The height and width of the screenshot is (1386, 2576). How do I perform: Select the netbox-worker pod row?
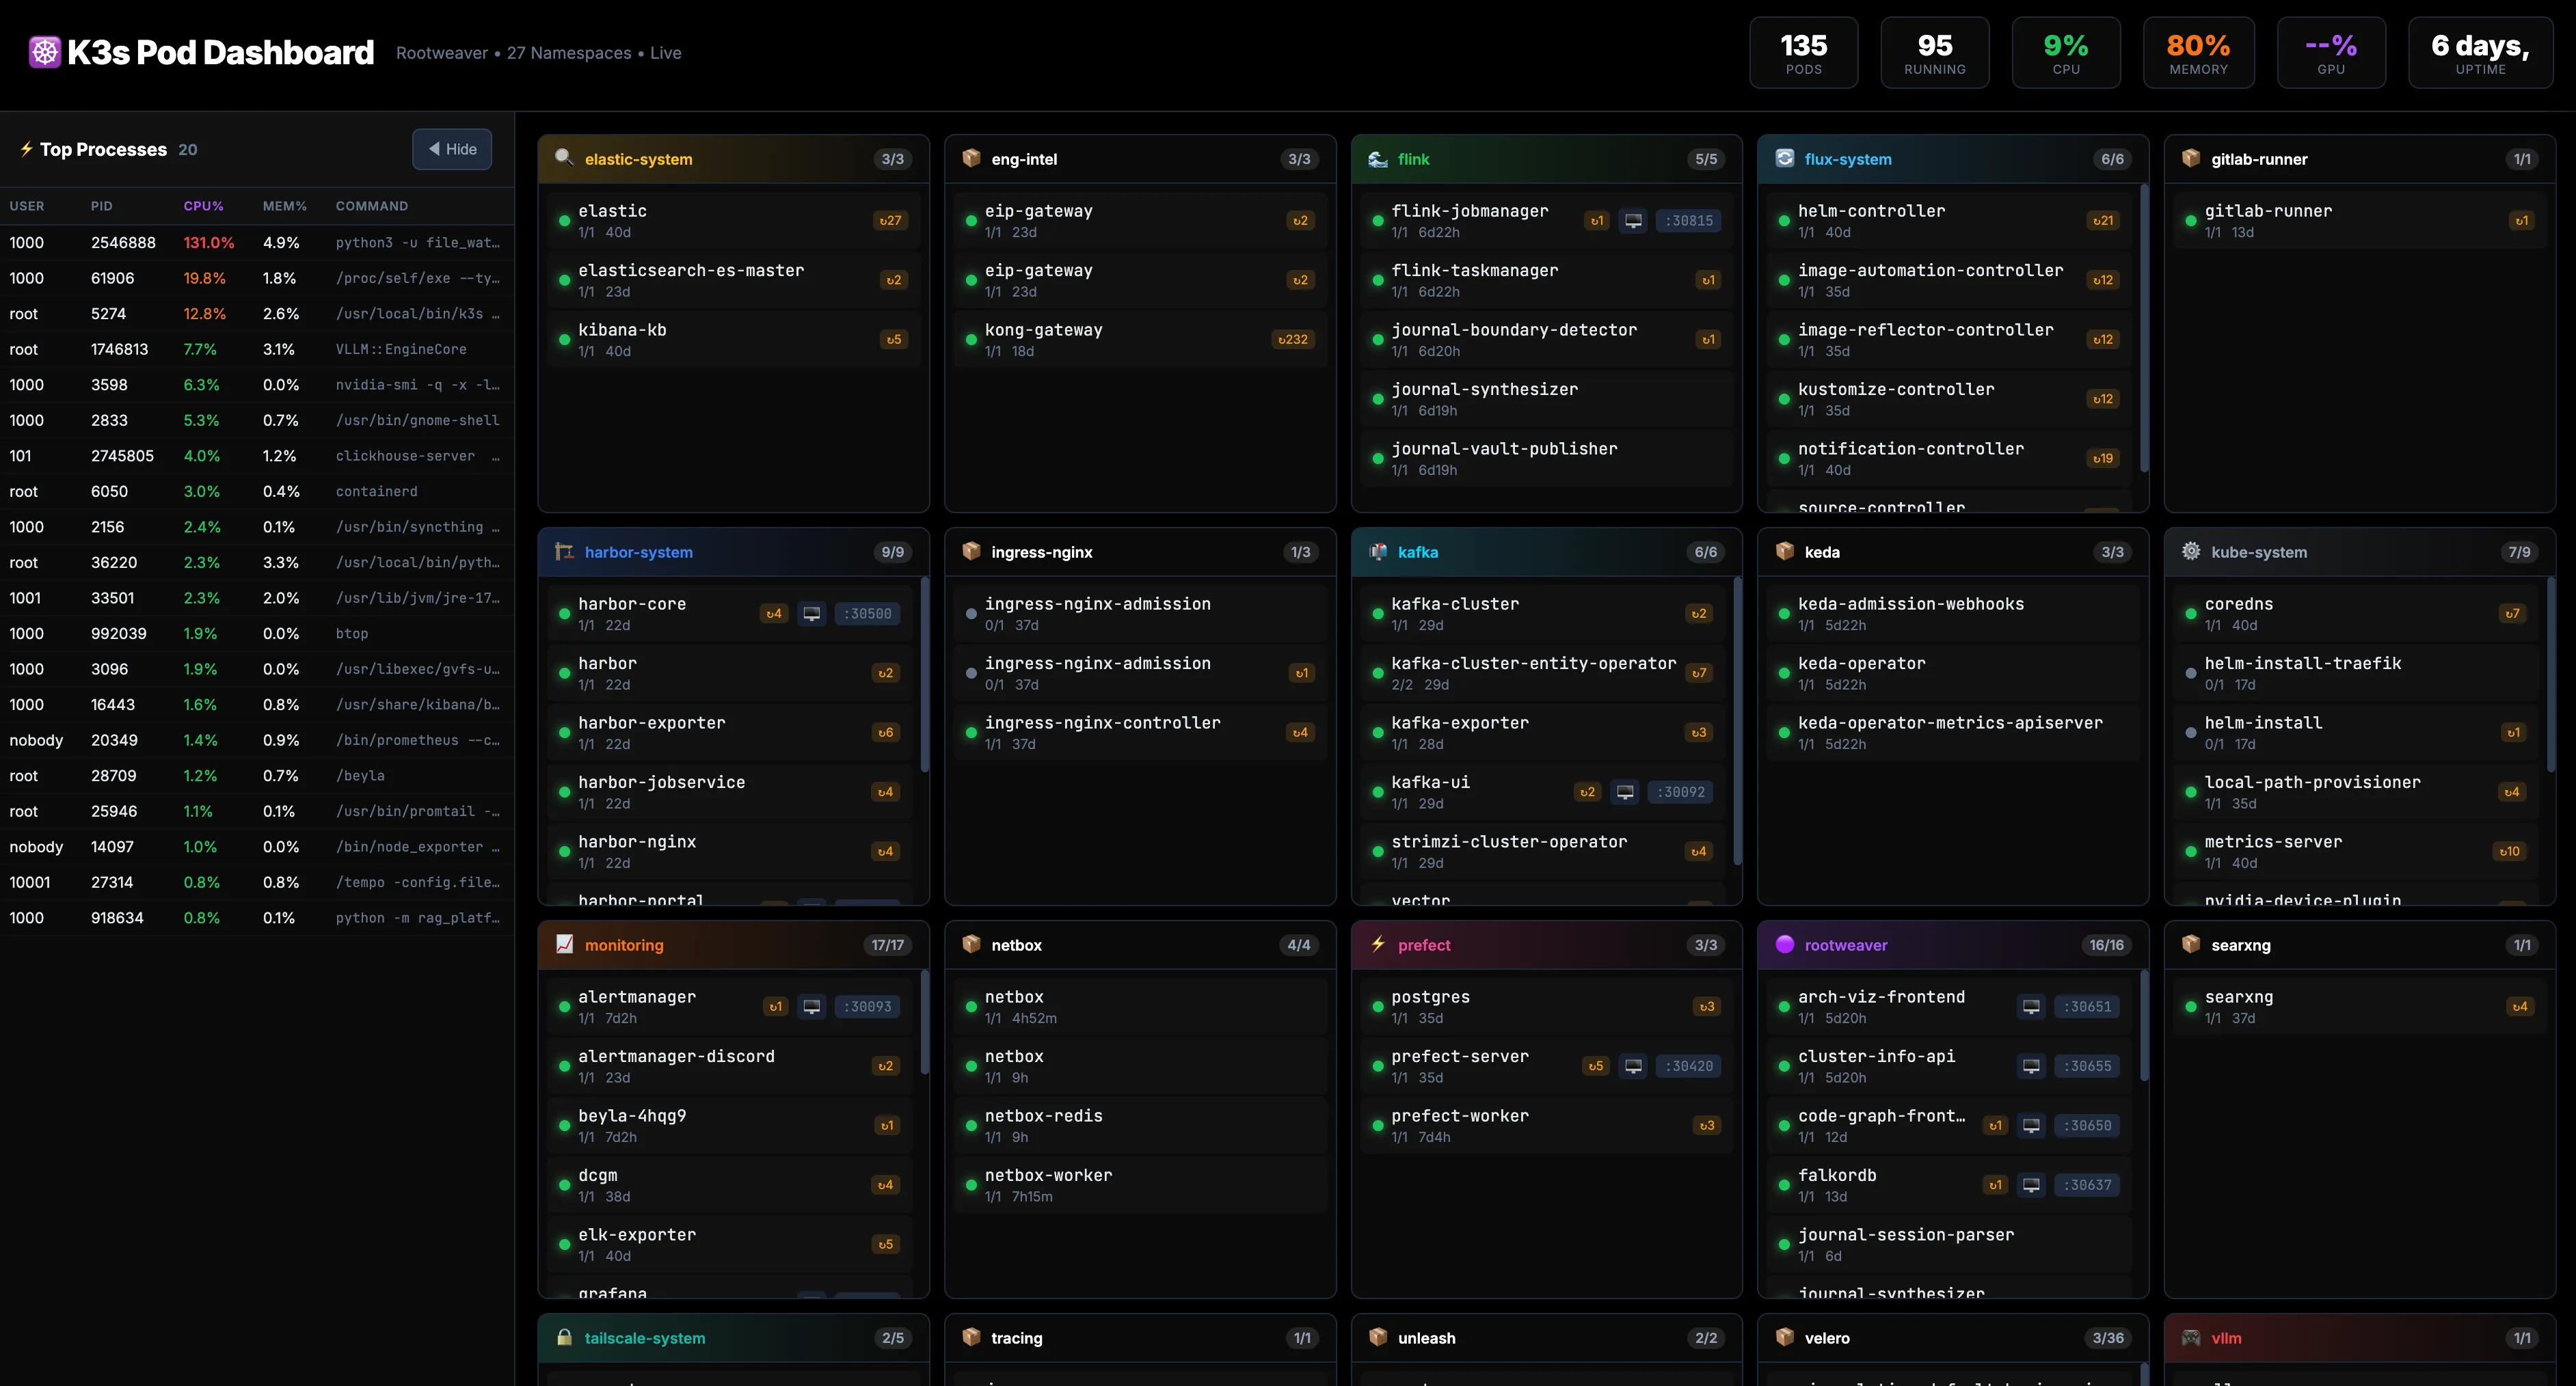1140,1185
